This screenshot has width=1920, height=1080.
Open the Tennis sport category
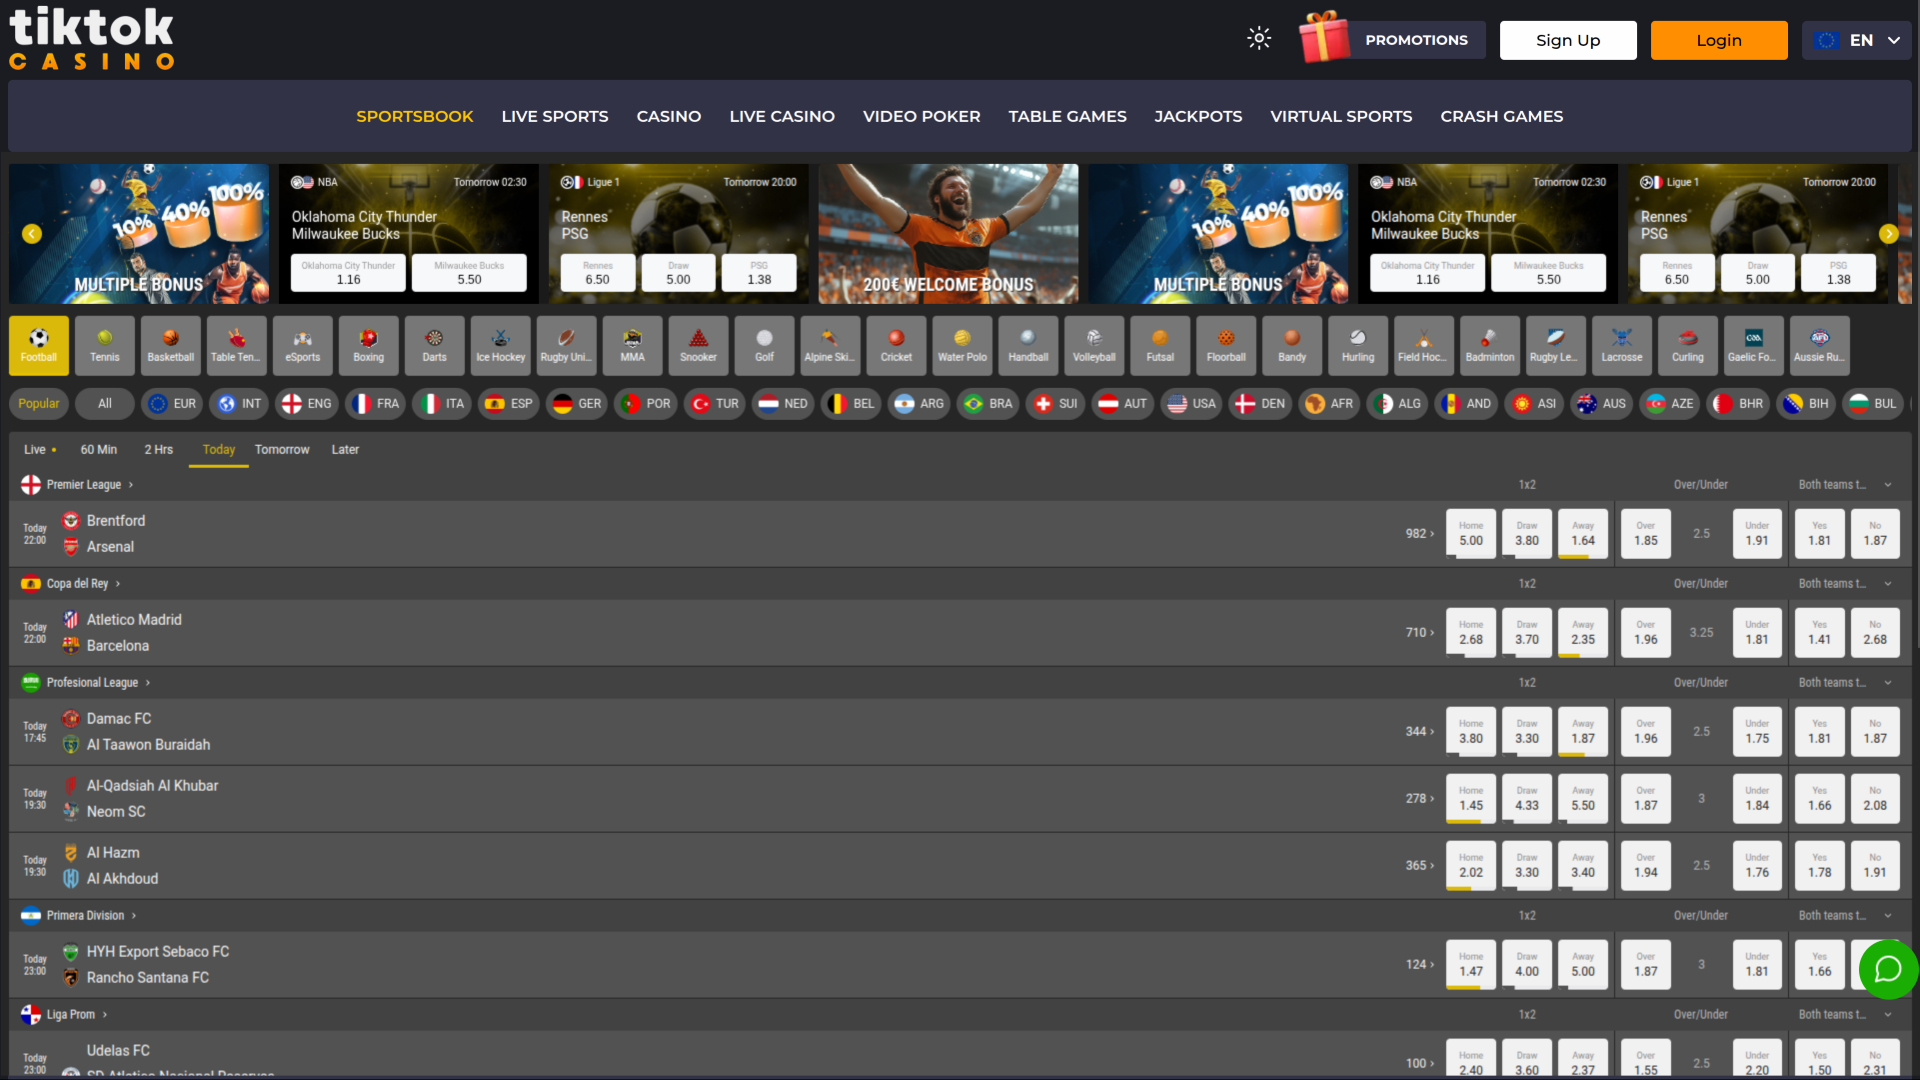click(x=104, y=345)
